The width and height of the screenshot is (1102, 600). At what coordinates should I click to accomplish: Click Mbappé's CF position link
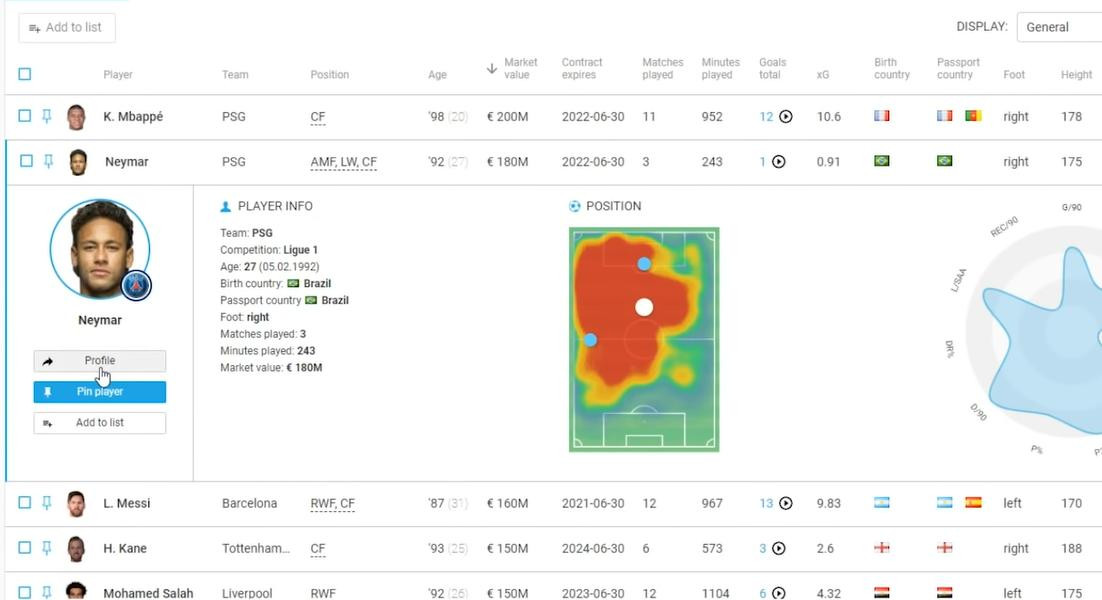318,117
